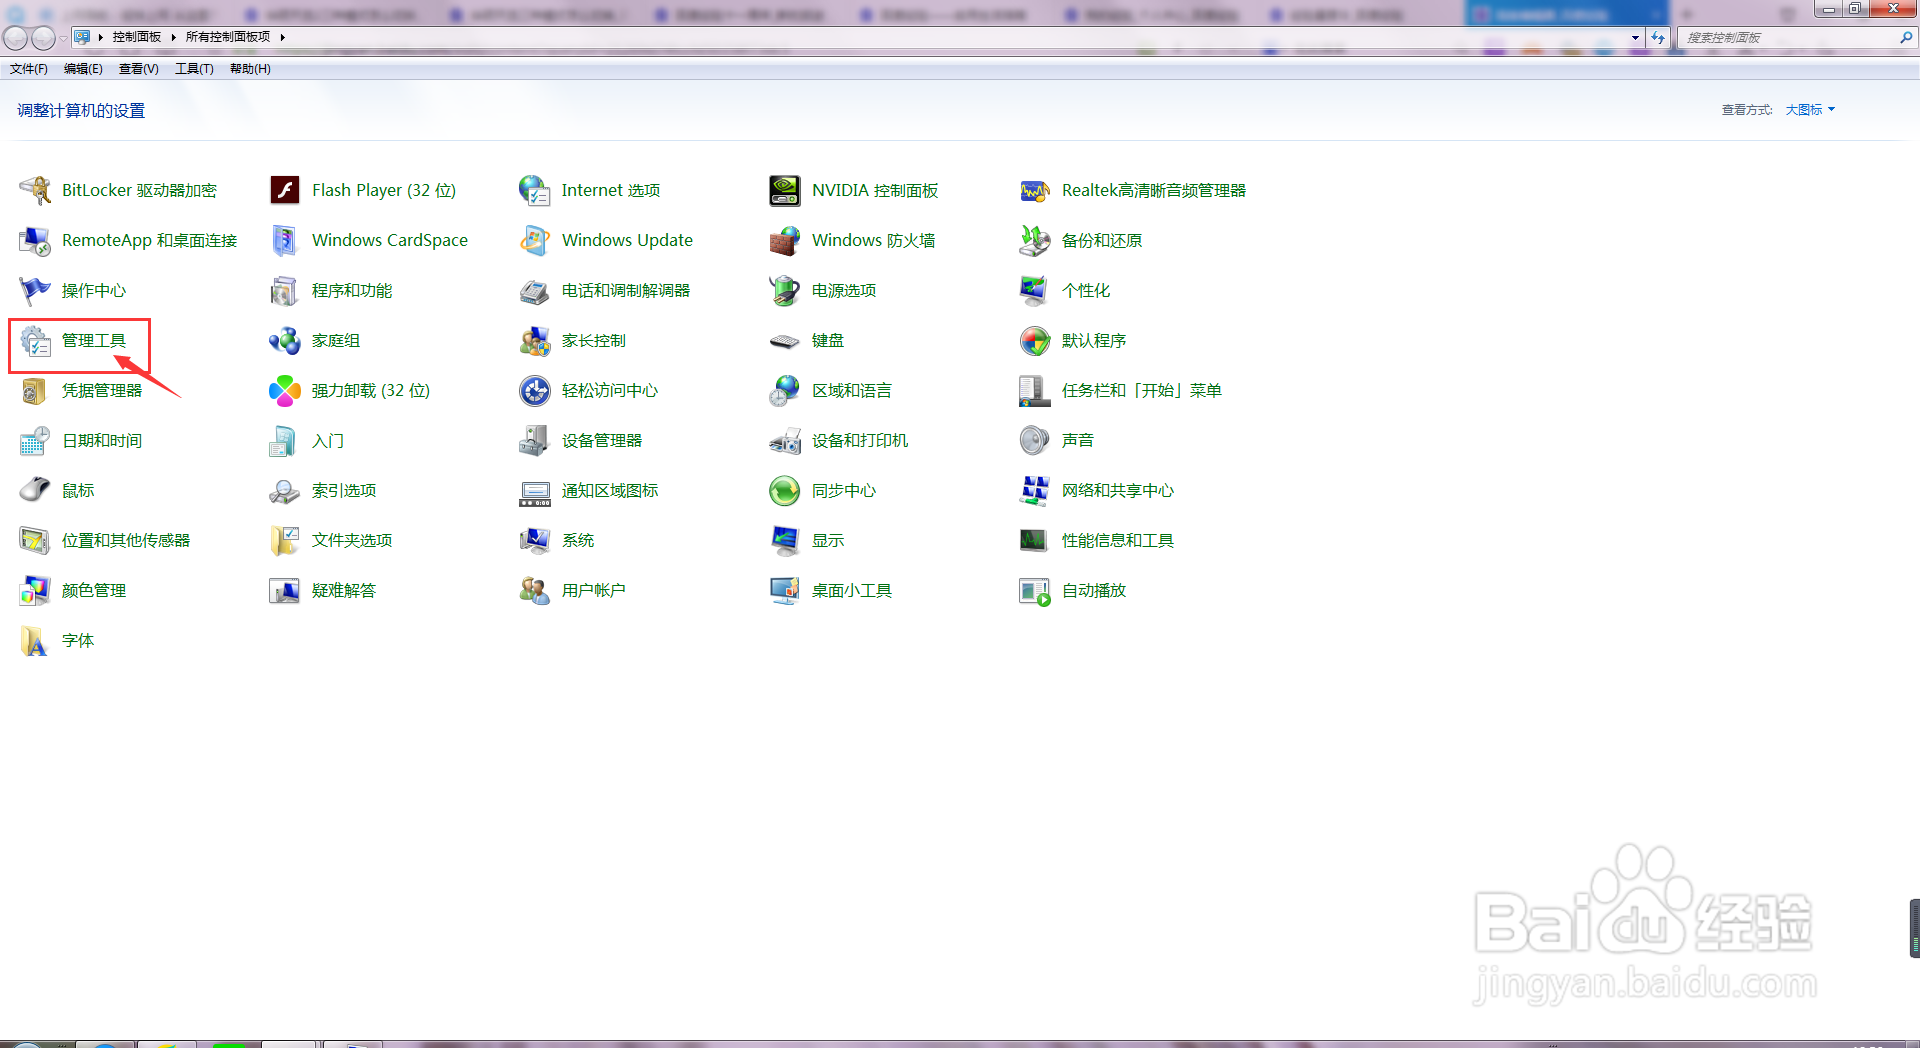1920x1048 pixels.
Task: Open the 备份和还原 icon
Action: [1035, 240]
